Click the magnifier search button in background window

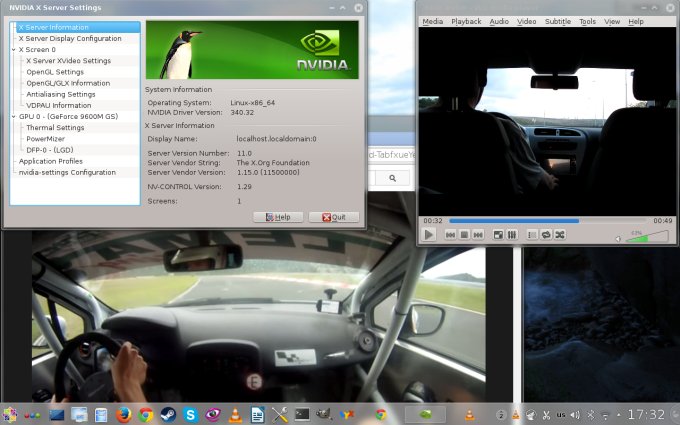point(392,178)
